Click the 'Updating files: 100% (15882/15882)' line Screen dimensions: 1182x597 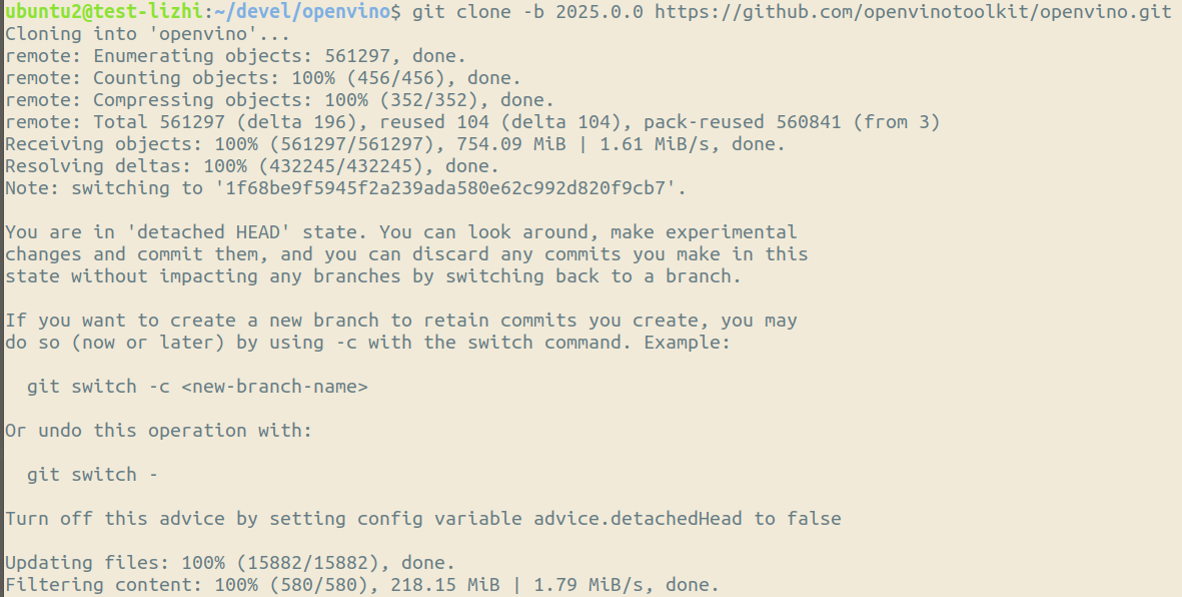point(230,562)
